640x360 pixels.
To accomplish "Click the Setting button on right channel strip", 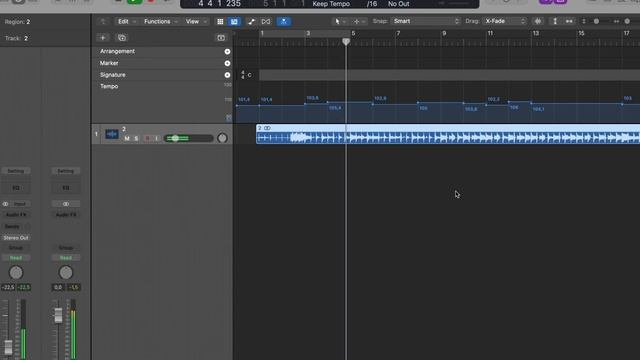I will pos(66,171).
